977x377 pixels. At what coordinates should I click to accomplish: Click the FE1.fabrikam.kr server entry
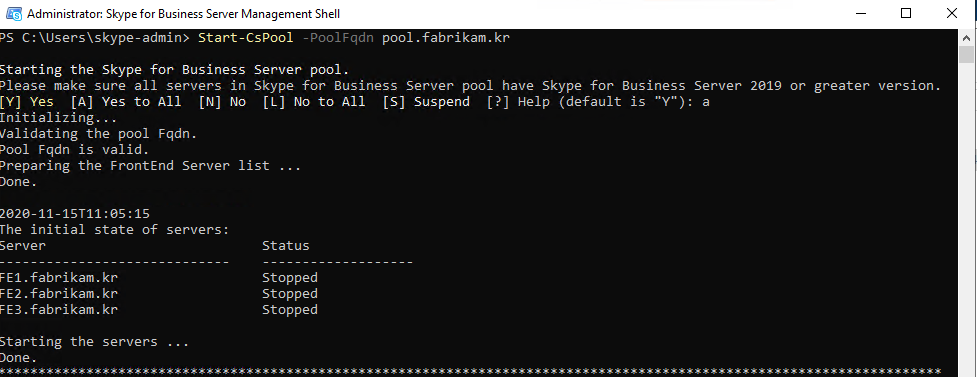point(59,277)
